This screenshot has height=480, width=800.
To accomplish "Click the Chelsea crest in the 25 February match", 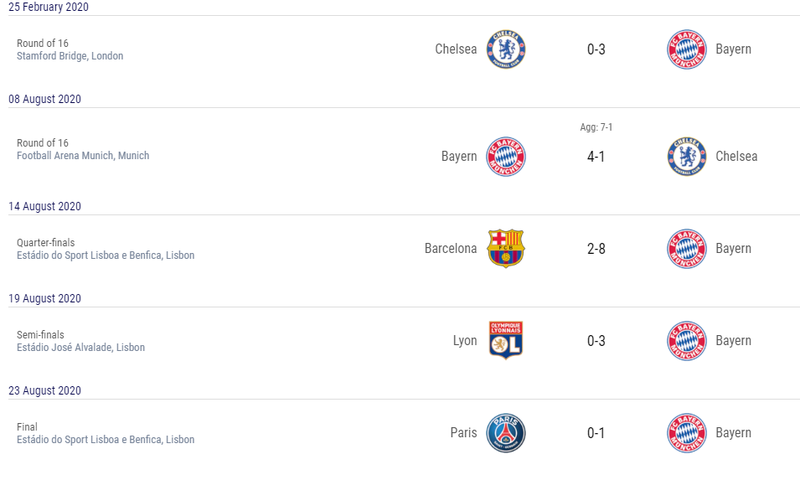I will [x=506, y=49].
